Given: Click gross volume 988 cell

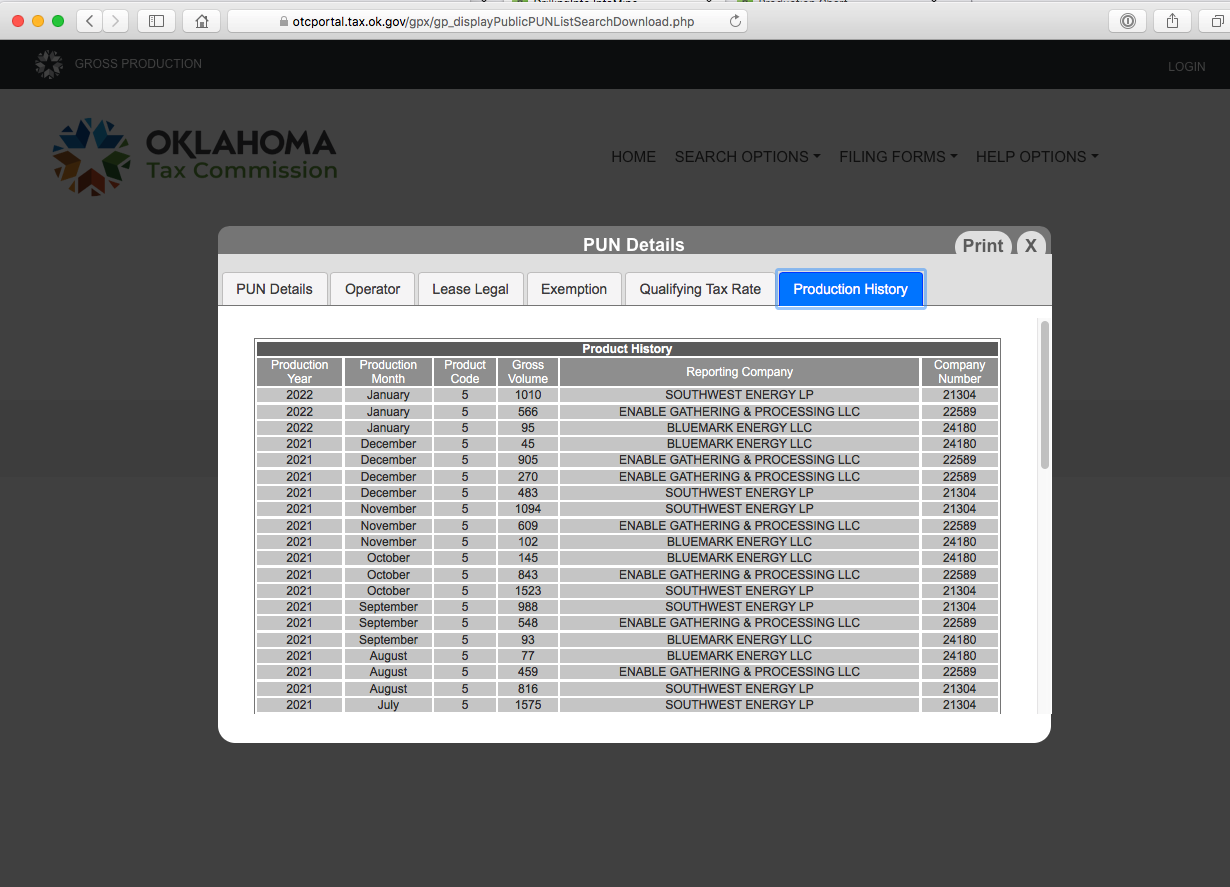Looking at the screenshot, I should click(528, 607).
